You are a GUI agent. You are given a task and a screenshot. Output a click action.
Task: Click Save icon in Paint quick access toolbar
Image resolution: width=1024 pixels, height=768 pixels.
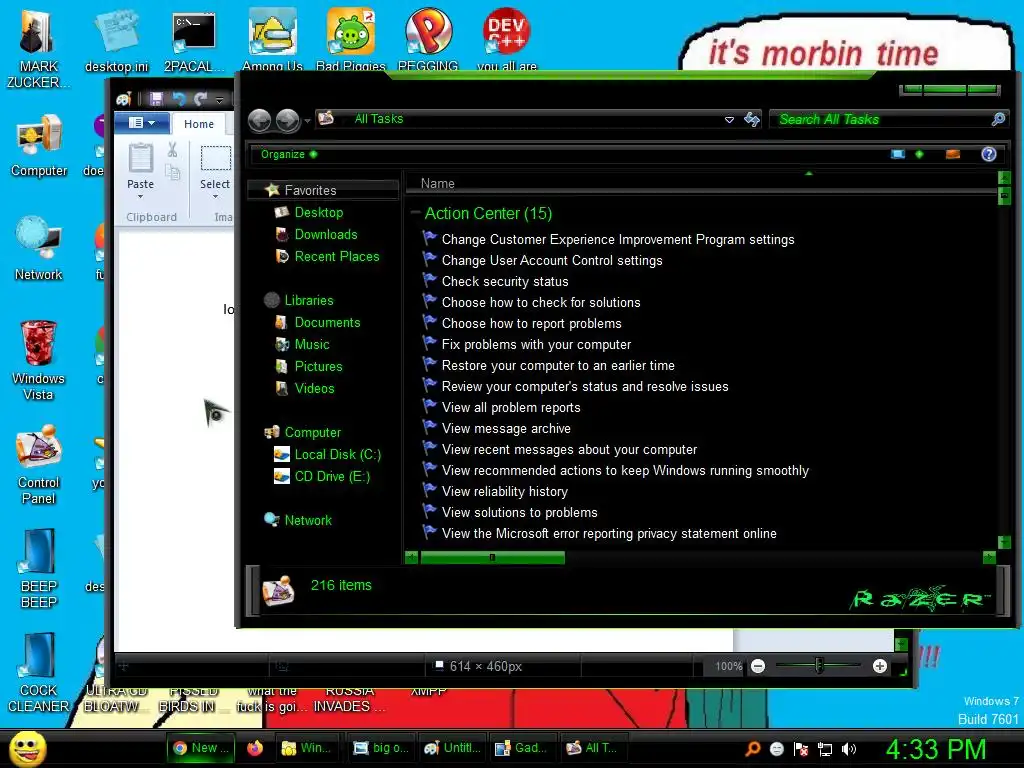pos(156,99)
